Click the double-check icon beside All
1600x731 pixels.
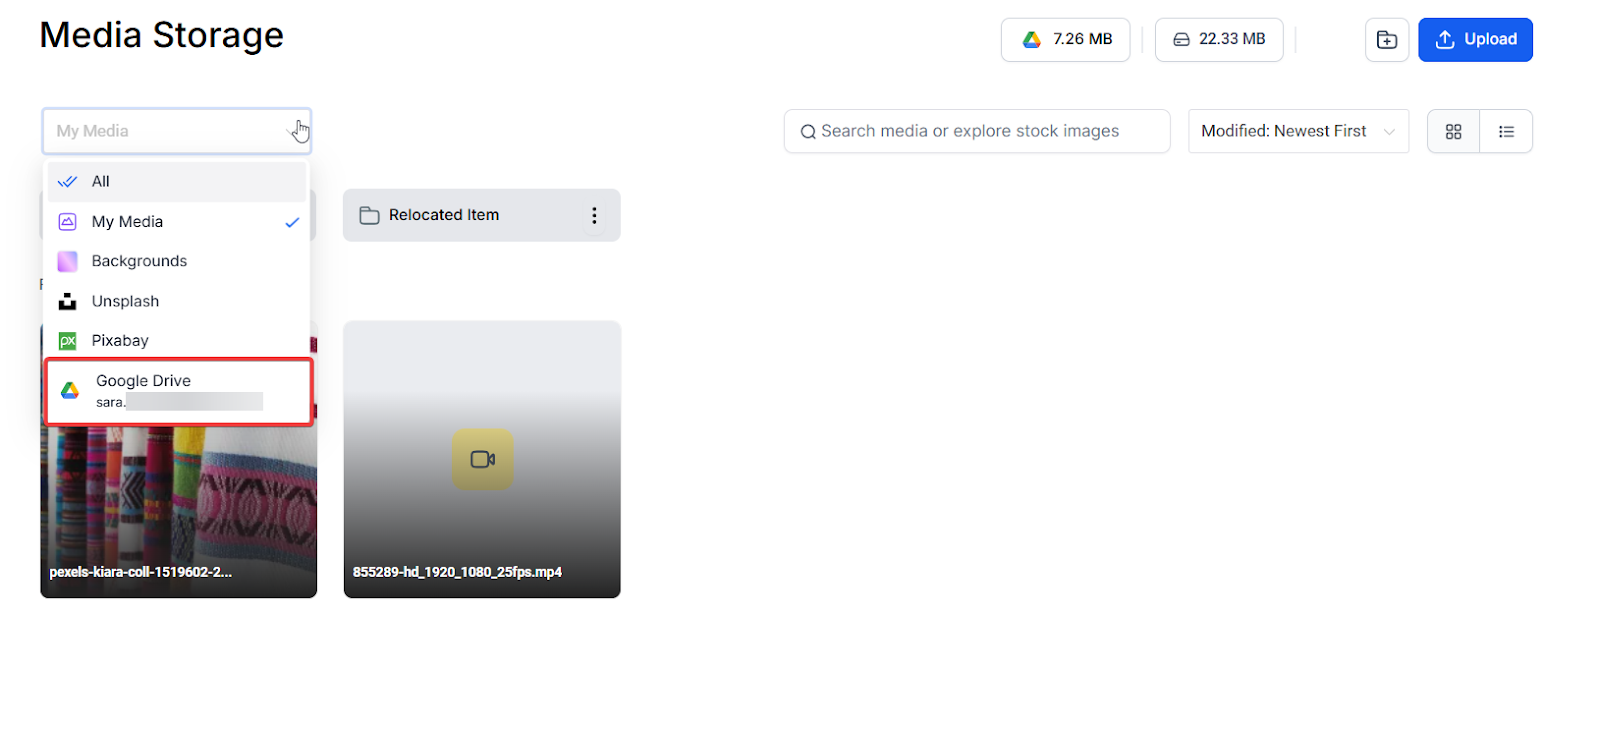coord(68,182)
